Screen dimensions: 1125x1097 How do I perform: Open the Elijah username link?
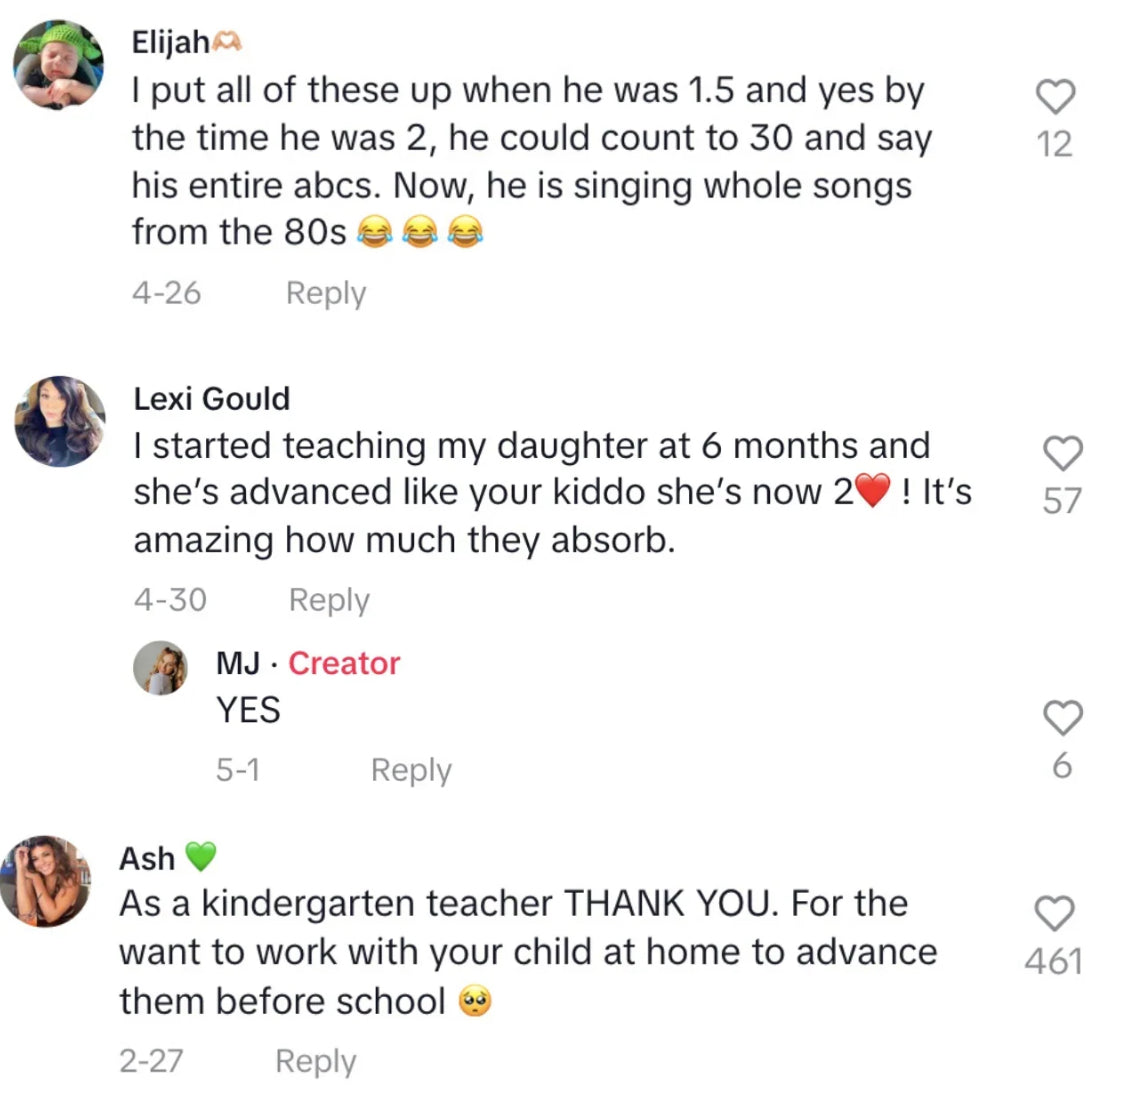171,42
